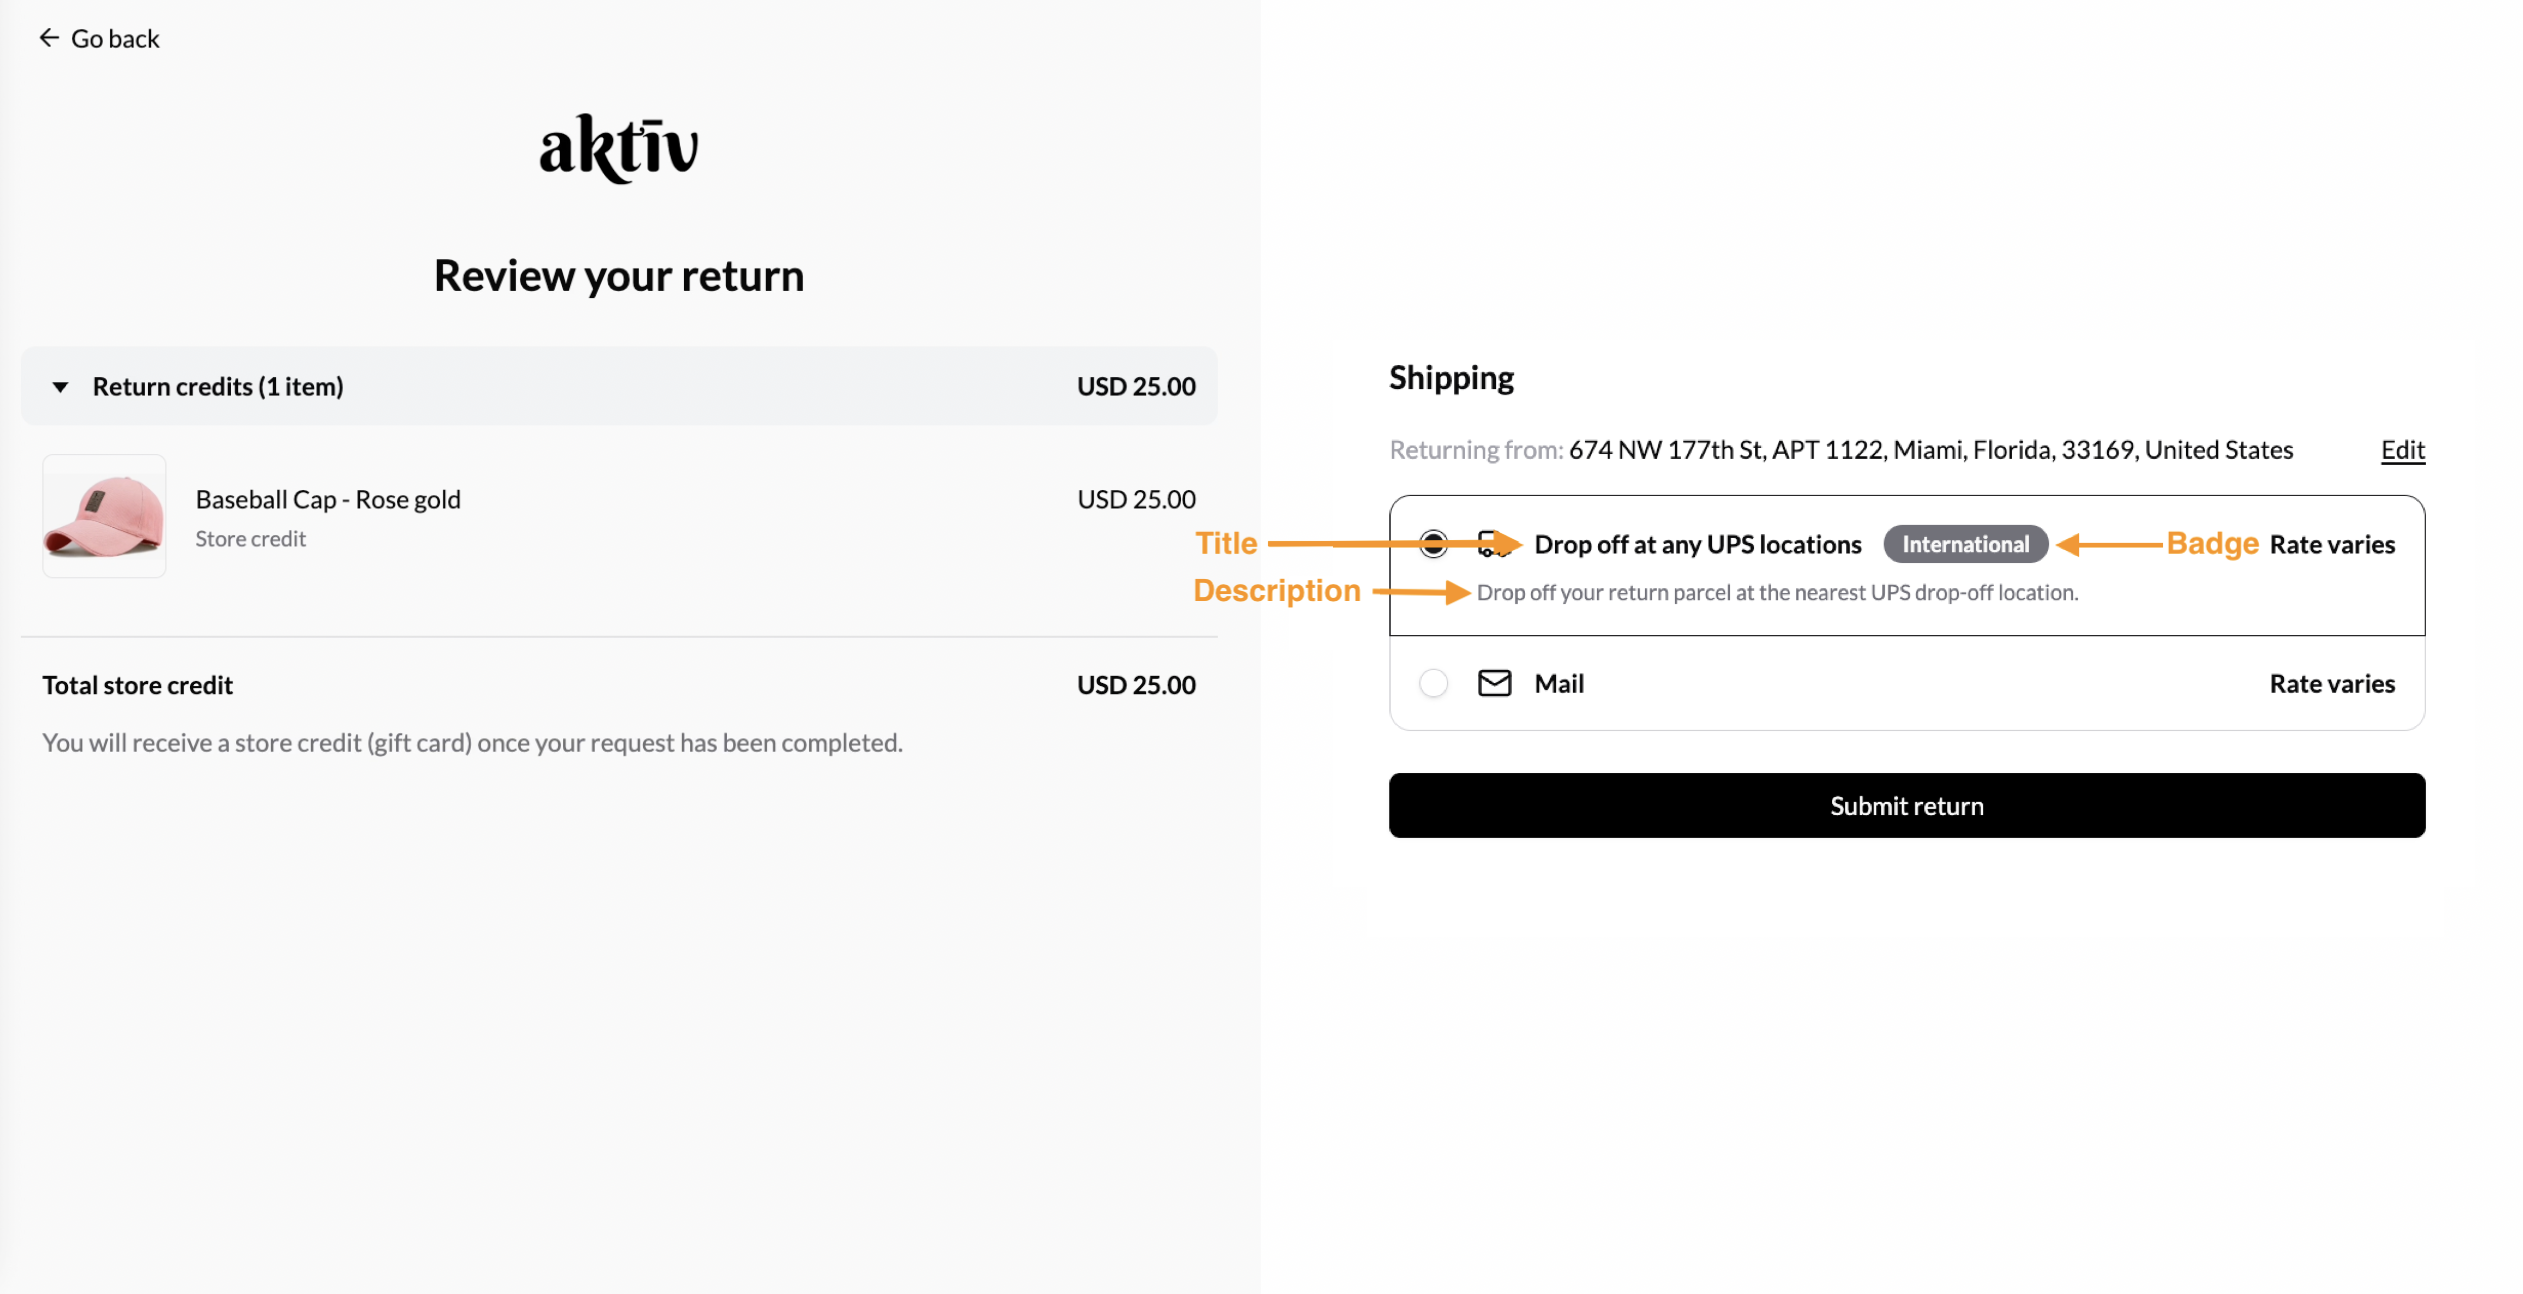This screenshot has width=2523, height=1294.
Task: Click the Rate varies label for UPS
Action: 2331,544
